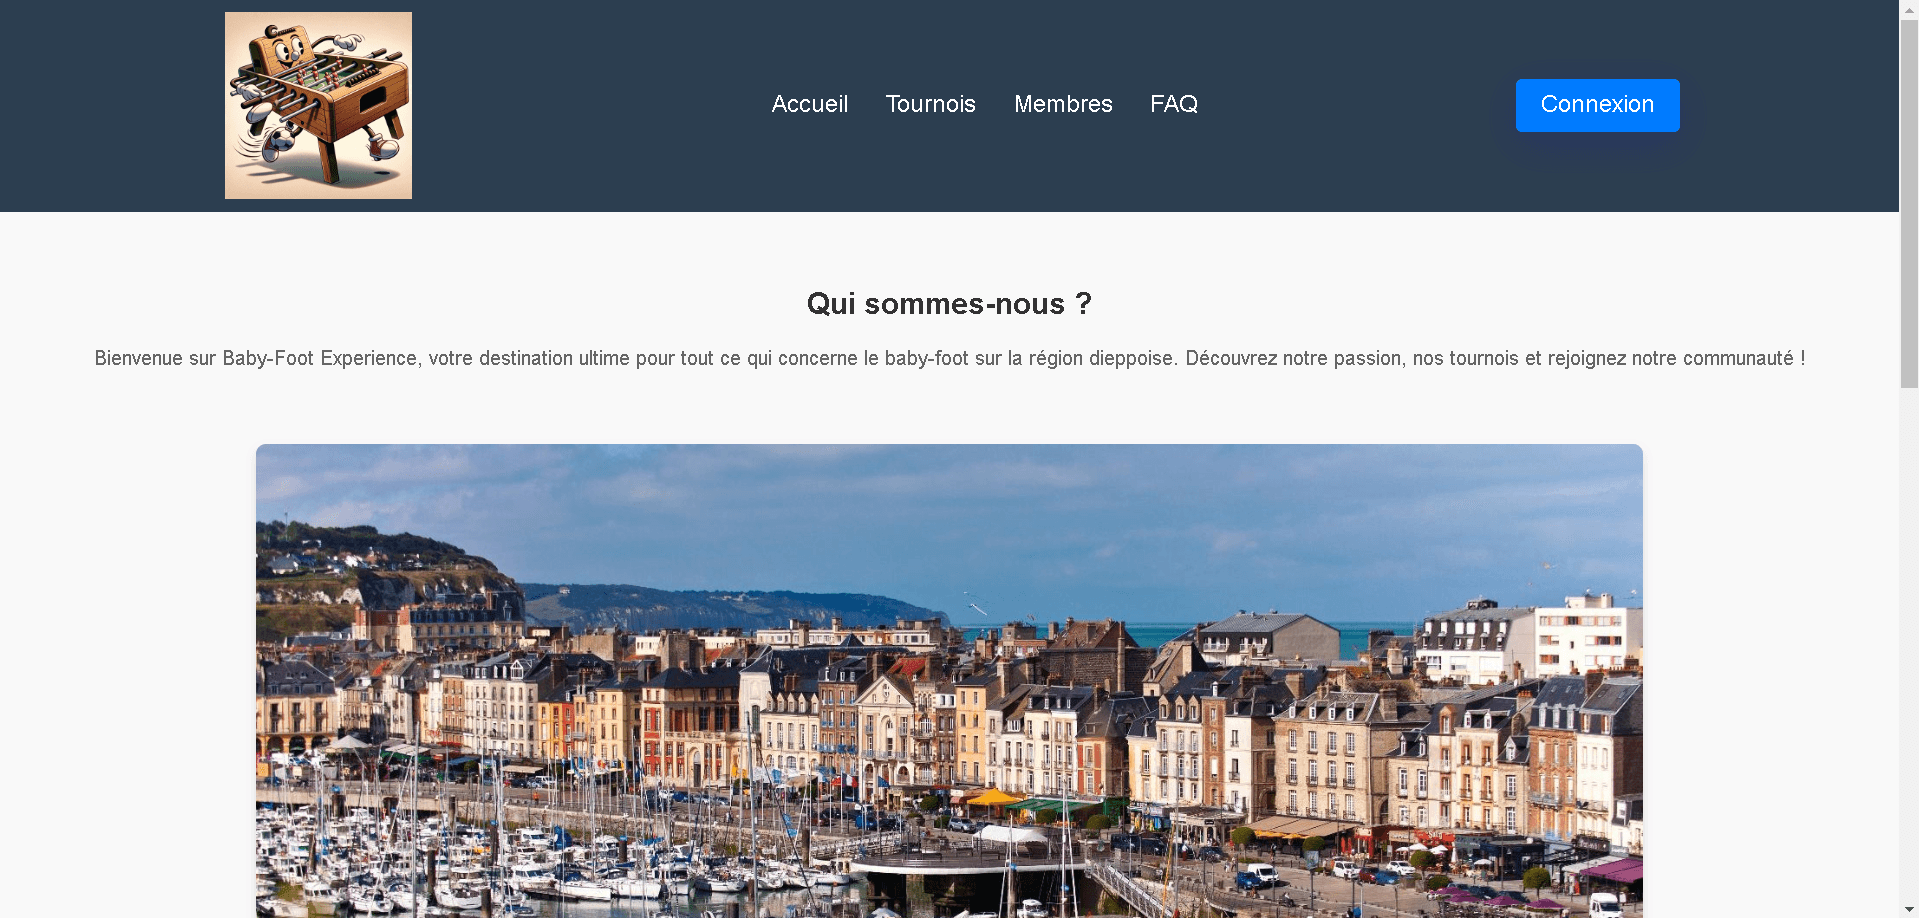Click the empty scrollbar track below the thumb
This screenshot has height=918, width=1919.
(1909, 650)
